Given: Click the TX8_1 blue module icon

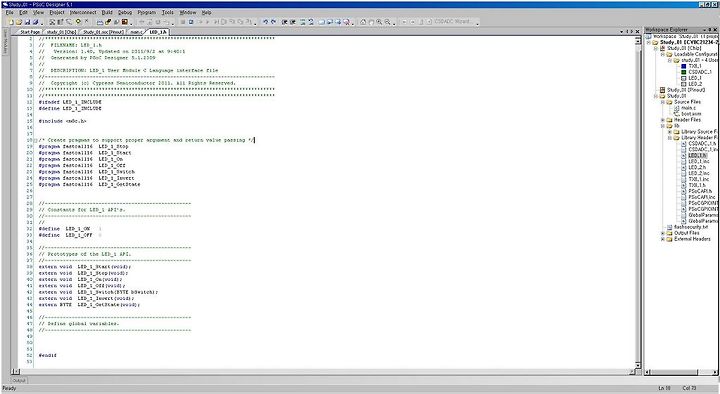Looking at the screenshot, I should click(683, 66).
